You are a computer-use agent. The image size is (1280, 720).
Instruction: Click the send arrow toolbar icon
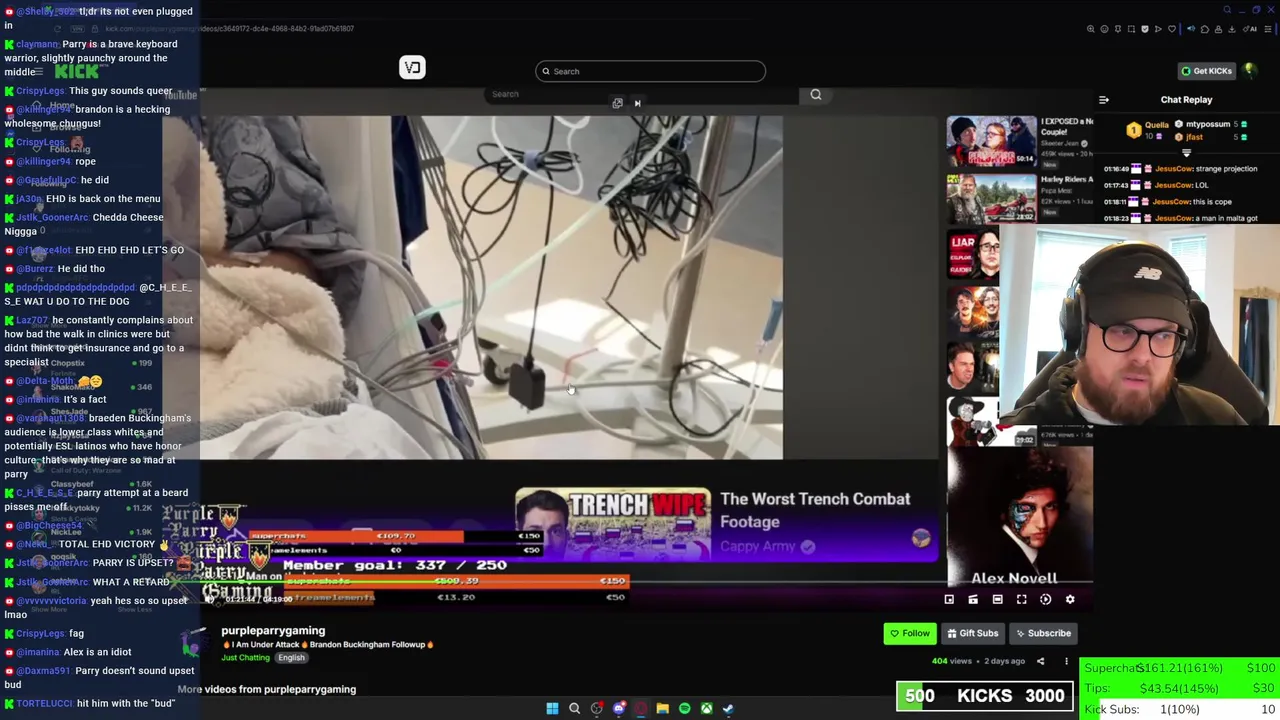pos(1158,29)
